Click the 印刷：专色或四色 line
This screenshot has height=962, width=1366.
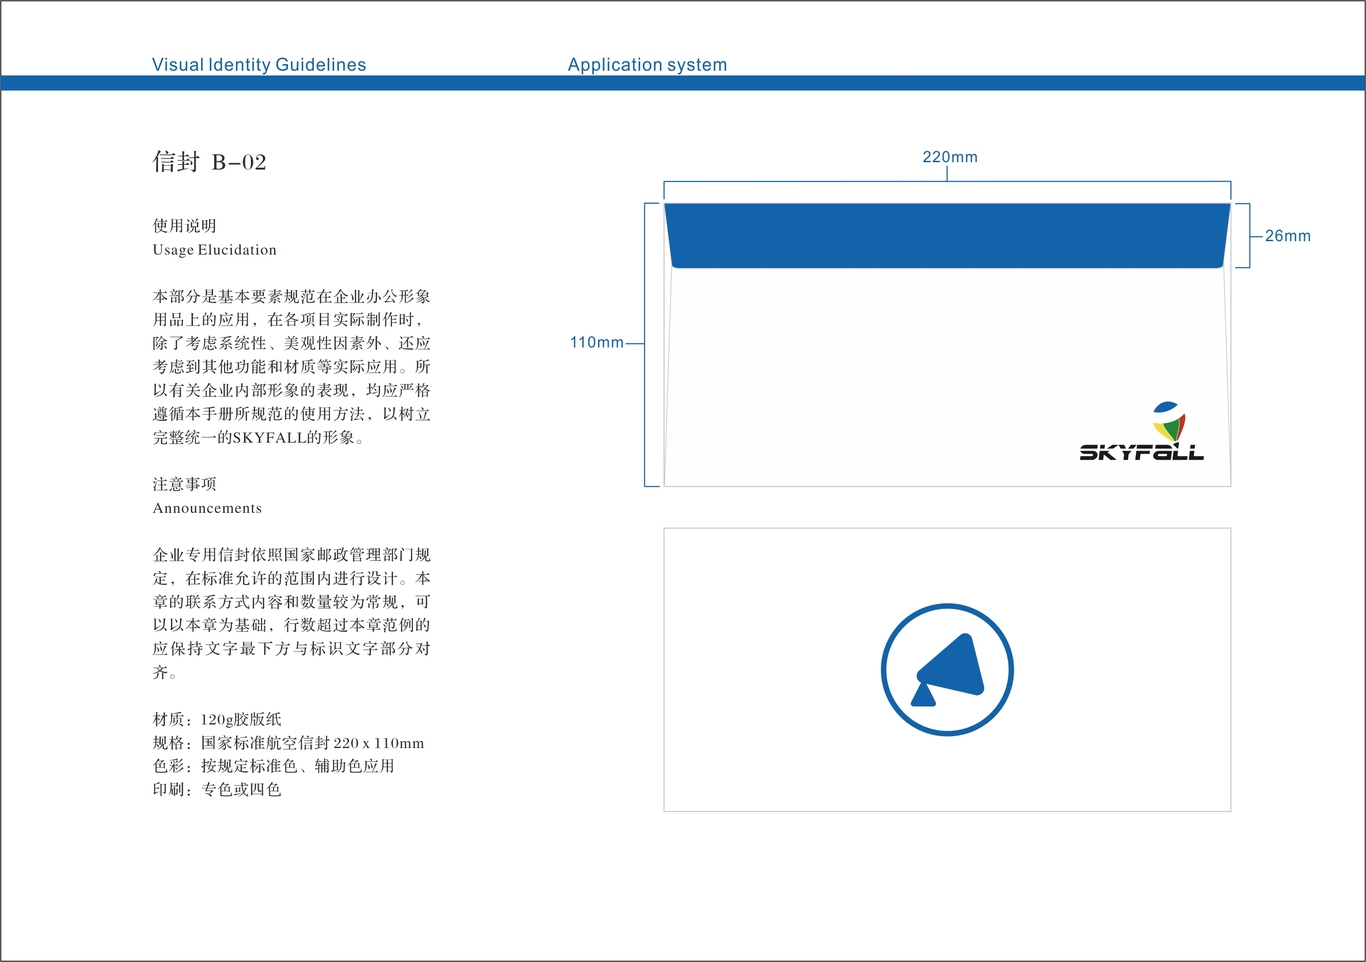tap(217, 789)
